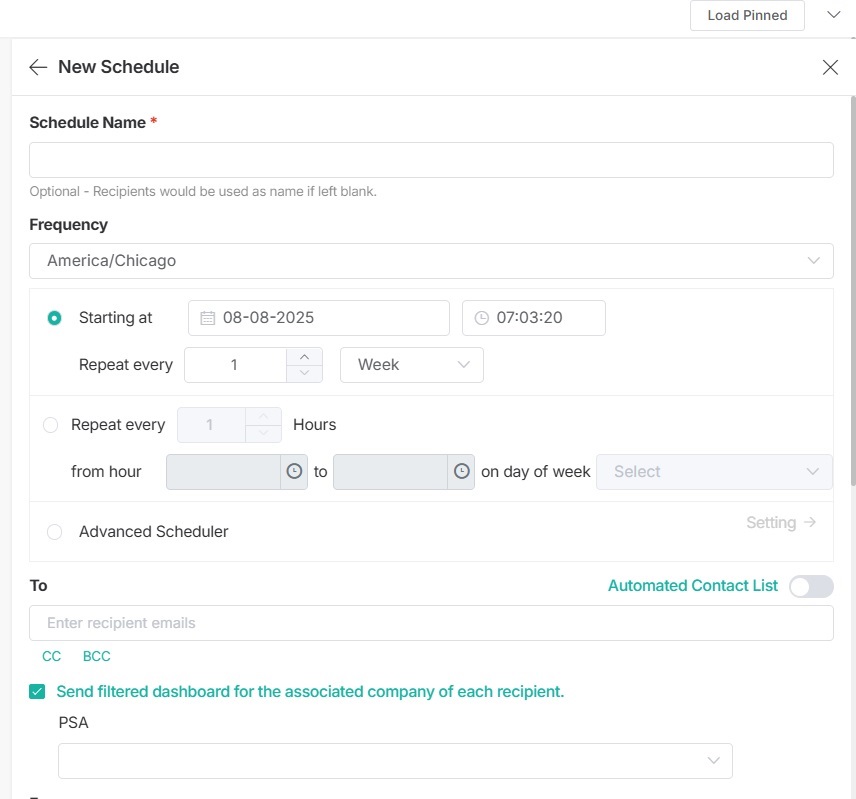Add BCC recipients link
This screenshot has width=856, height=799.
(x=97, y=656)
